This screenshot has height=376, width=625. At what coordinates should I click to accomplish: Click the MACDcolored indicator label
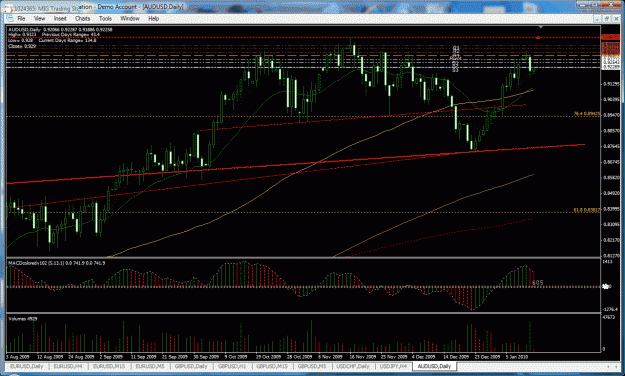[57, 263]
